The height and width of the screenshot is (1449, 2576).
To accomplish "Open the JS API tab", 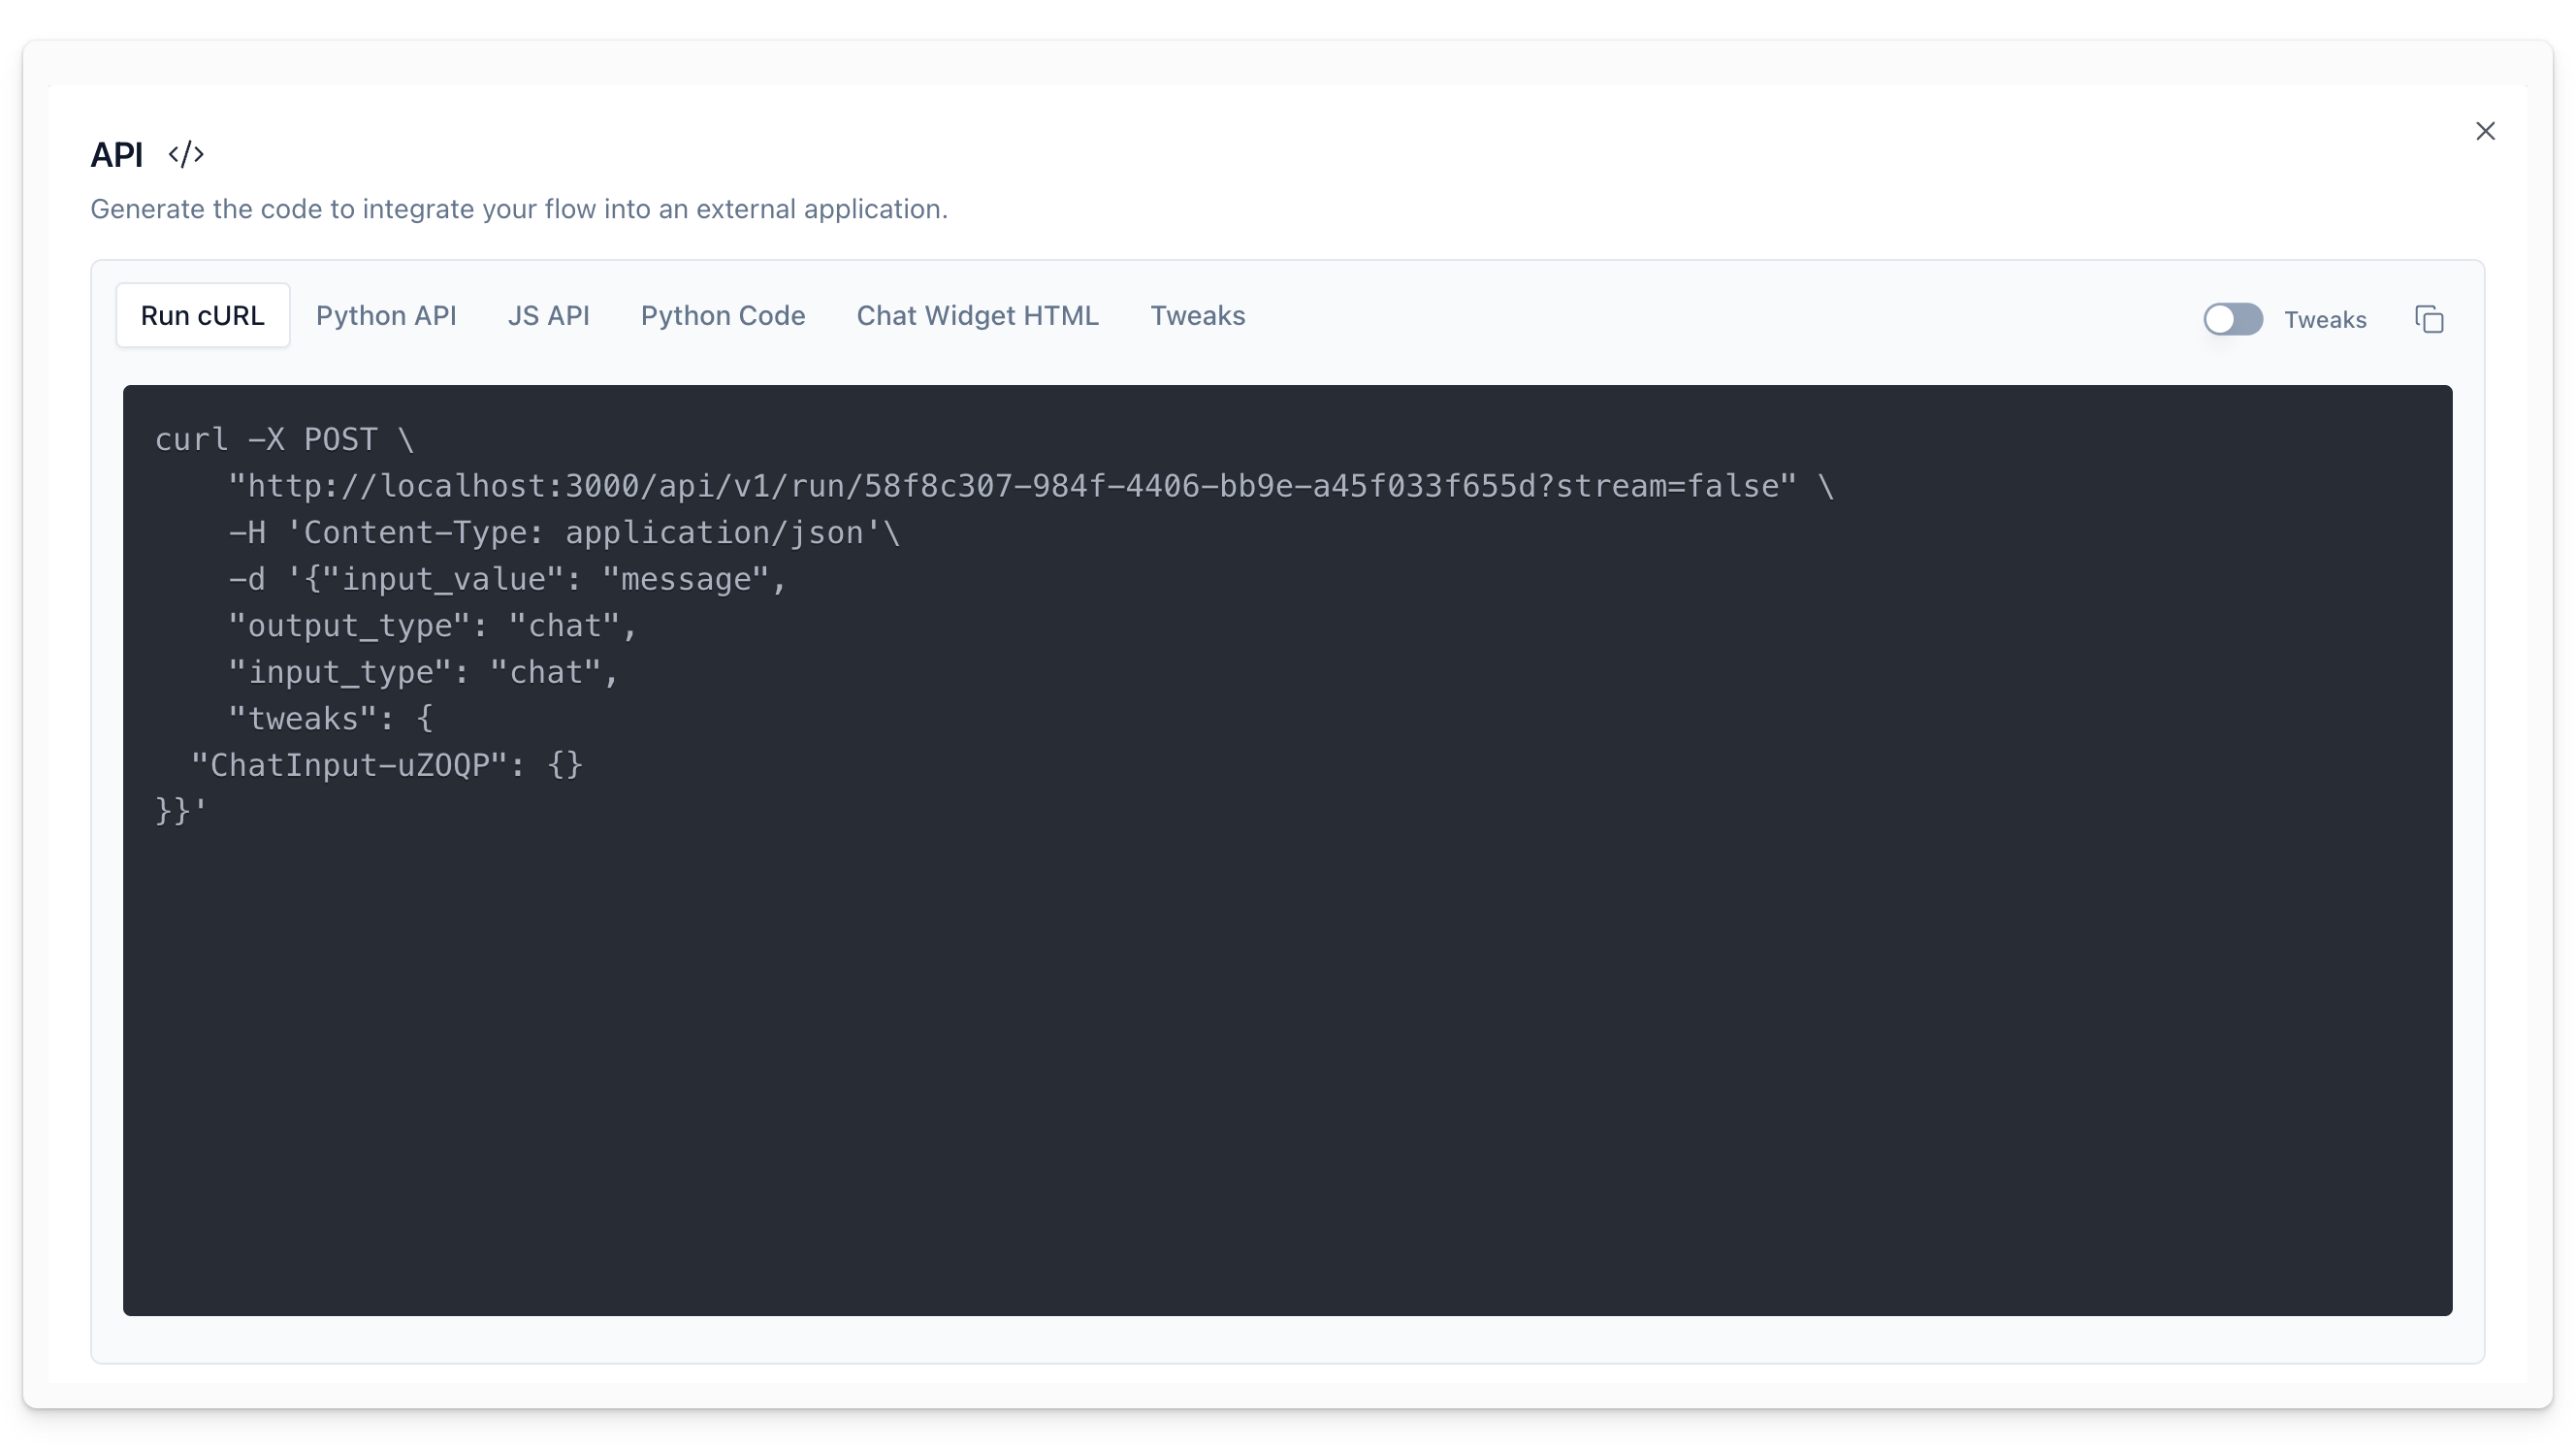I will coord(548,316).
